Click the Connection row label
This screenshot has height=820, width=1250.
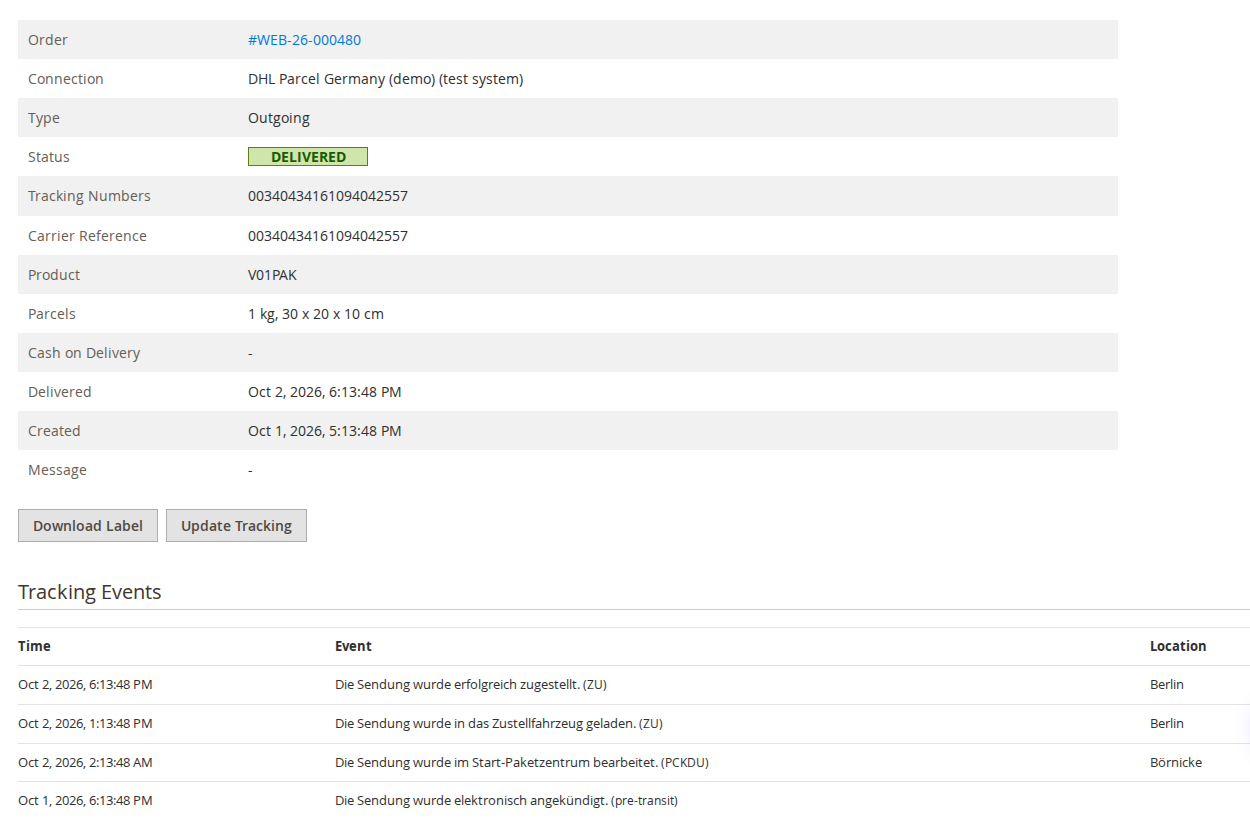(x=66, y=79)
